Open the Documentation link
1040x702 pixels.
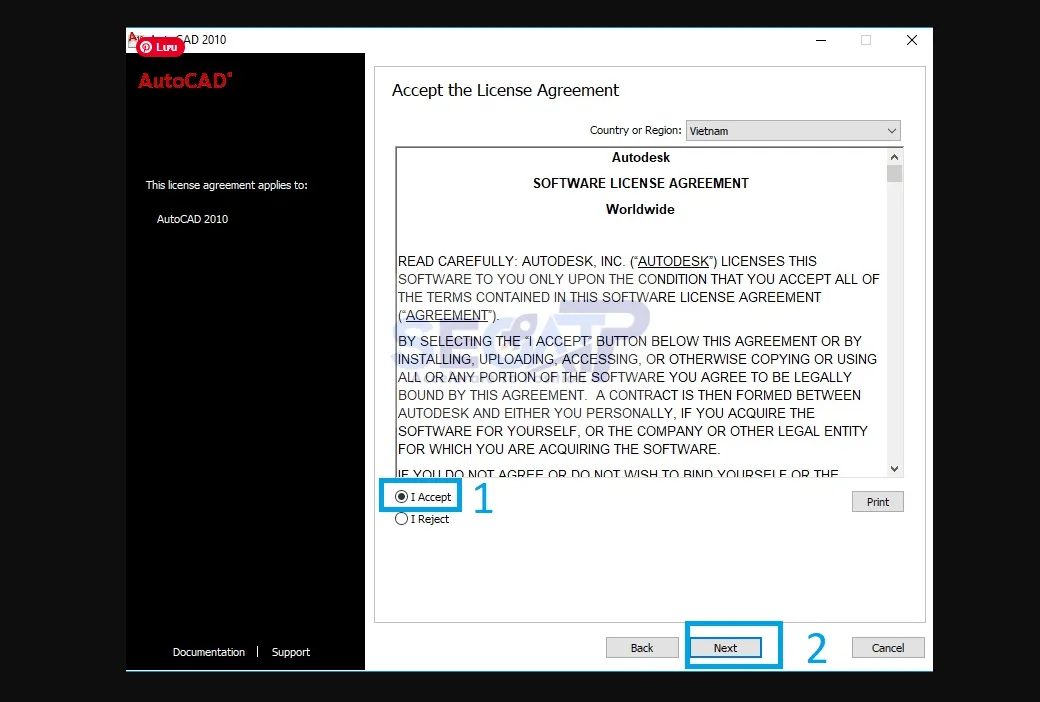pyautogui.click(x=209, y=652)
